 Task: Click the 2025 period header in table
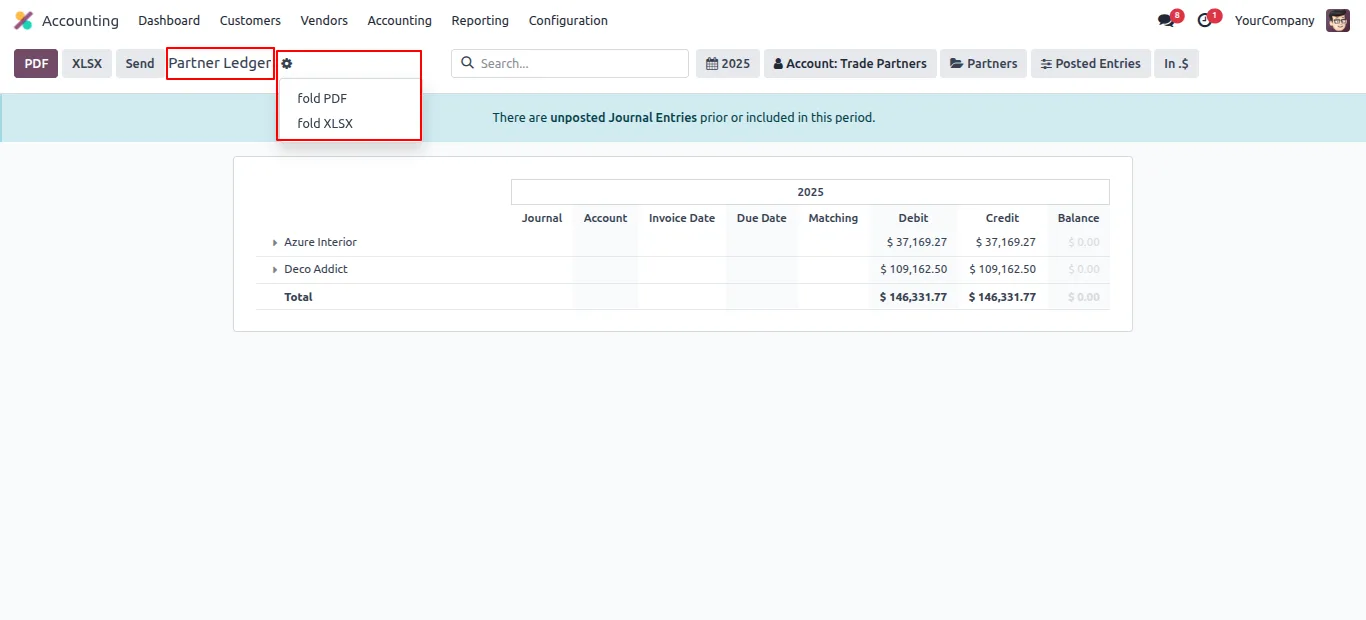point(810,192)
